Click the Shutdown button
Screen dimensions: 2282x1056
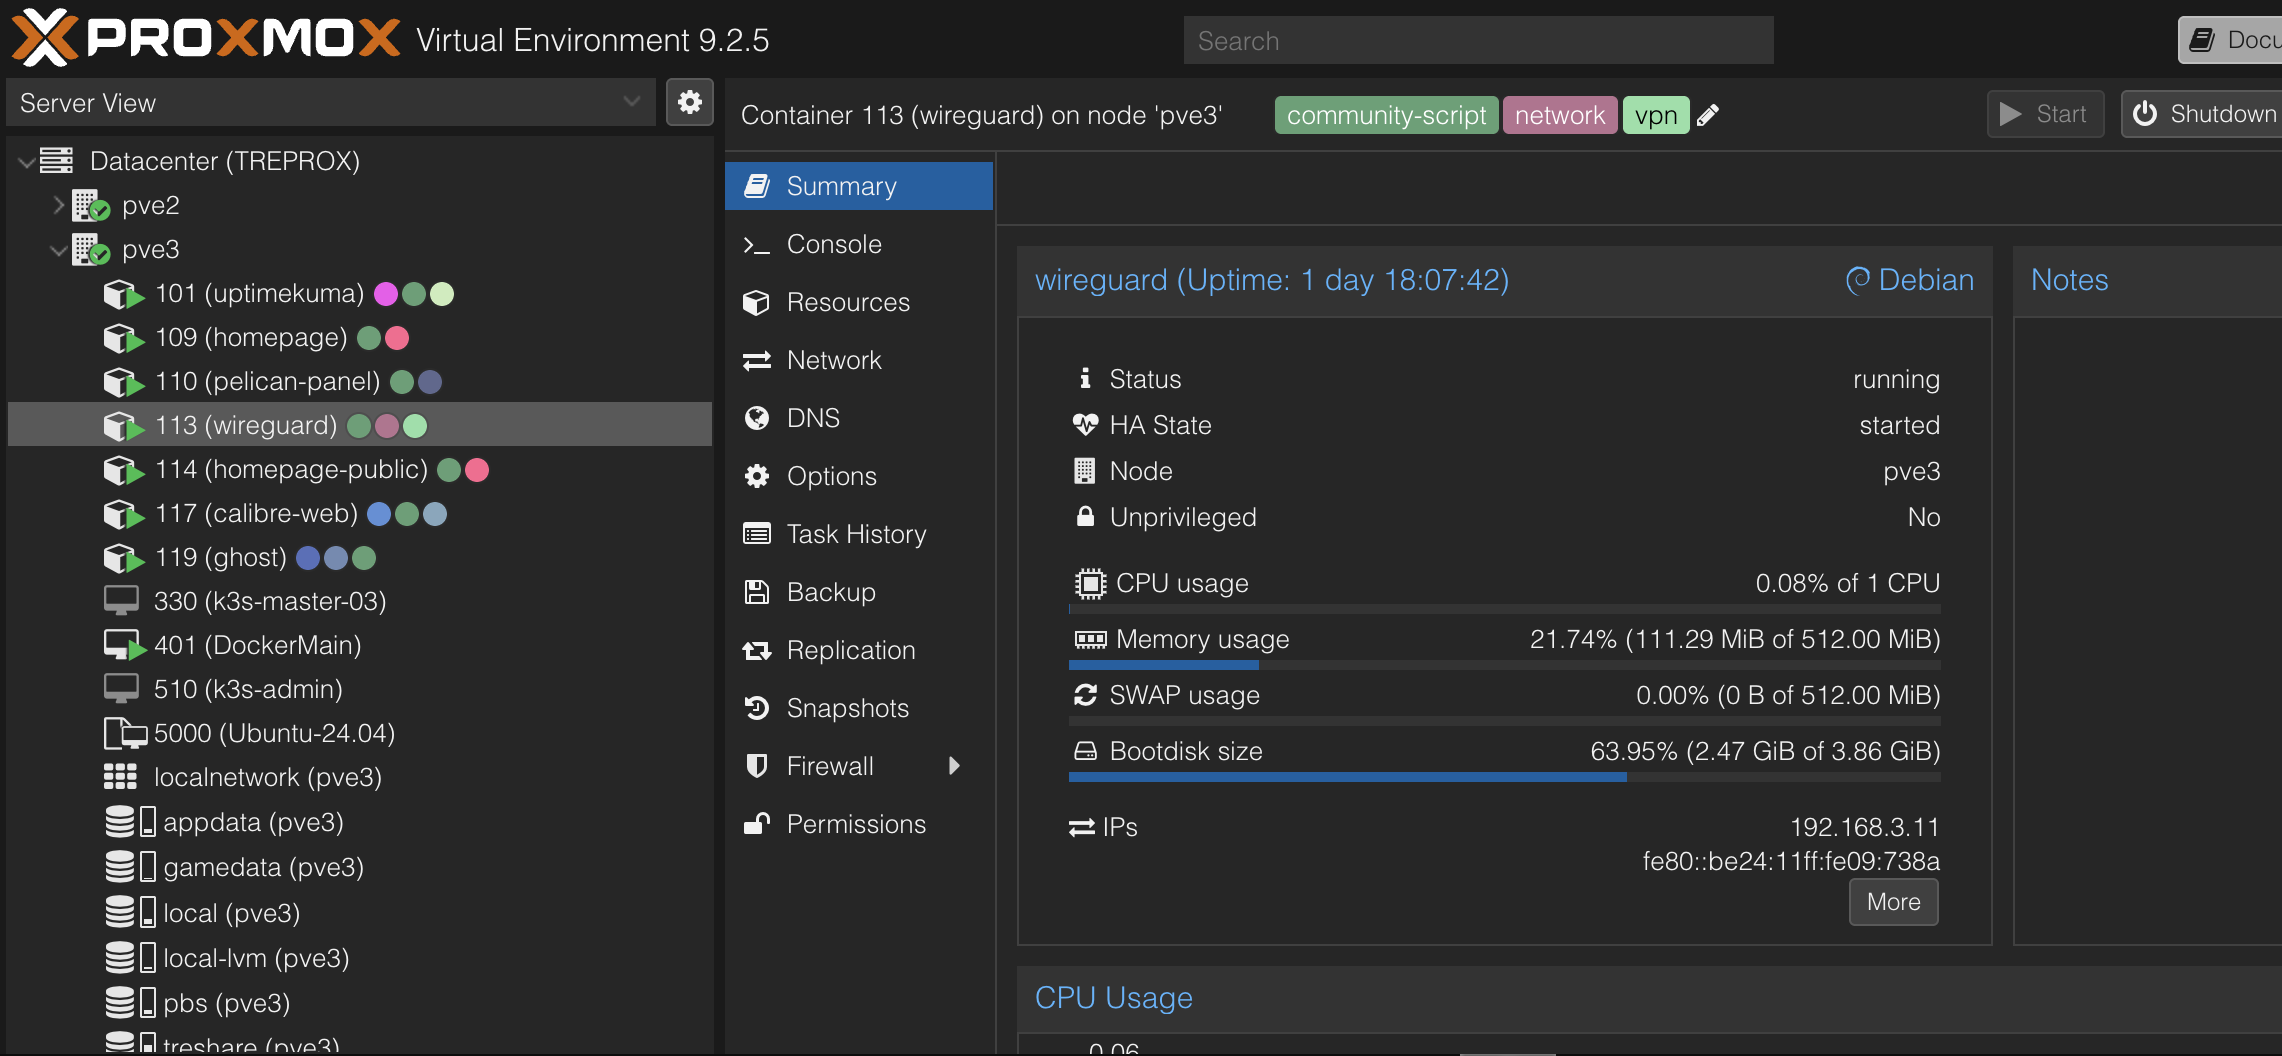coord(2202,114)
